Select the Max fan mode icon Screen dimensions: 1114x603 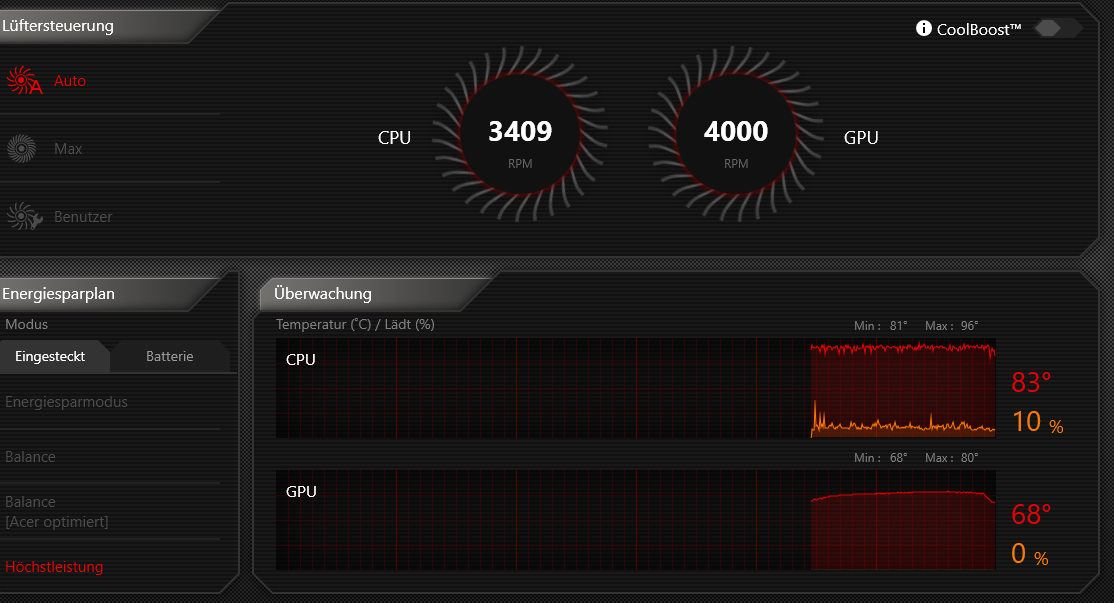[x=22, y=148]
